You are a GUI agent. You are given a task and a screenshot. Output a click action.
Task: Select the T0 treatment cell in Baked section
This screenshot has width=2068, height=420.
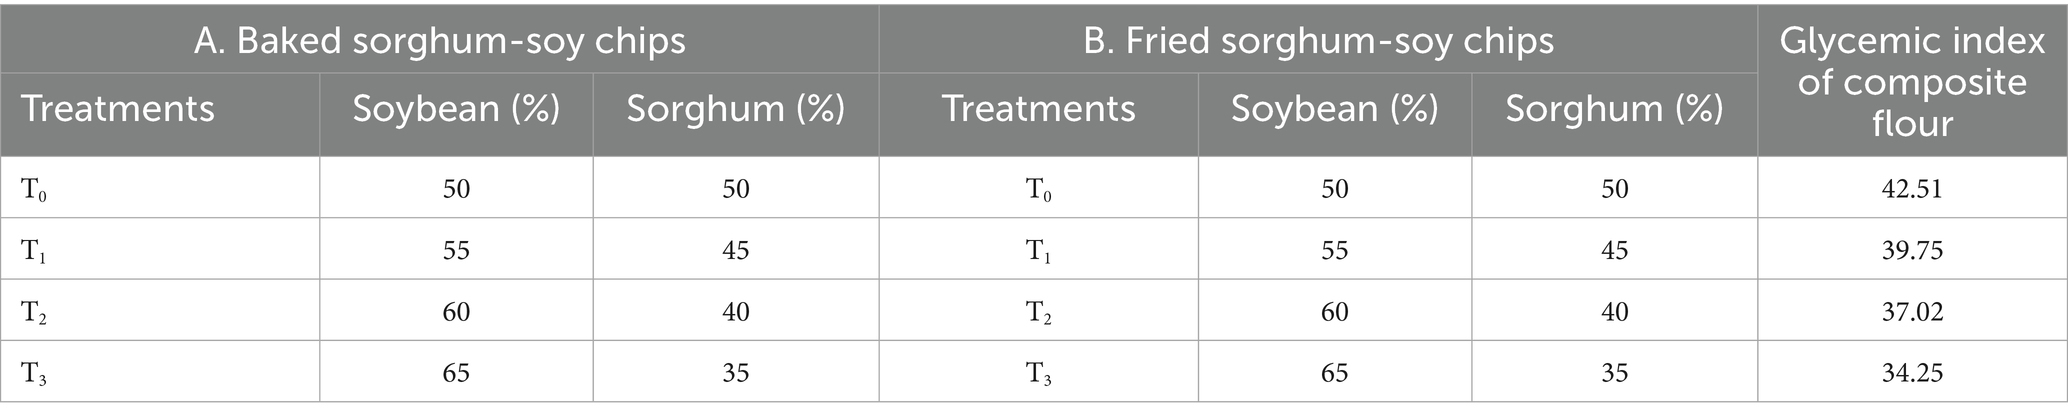[x=35, y=190]
